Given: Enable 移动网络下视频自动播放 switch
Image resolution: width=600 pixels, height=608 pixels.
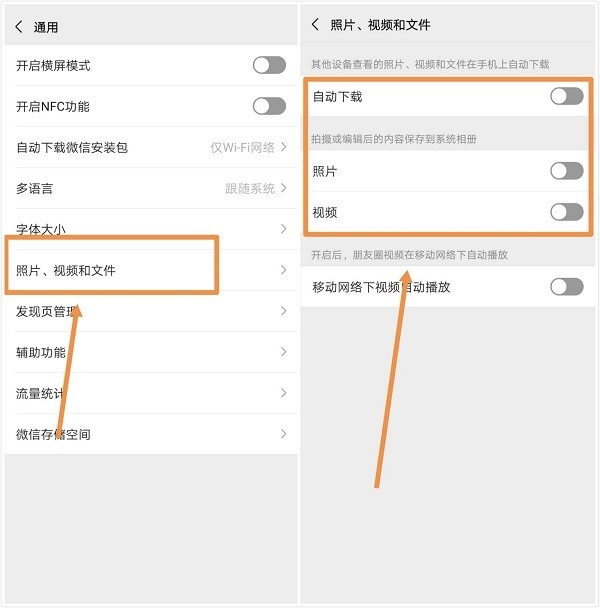Looking at the screenshot, I should (x=566, y=287).
